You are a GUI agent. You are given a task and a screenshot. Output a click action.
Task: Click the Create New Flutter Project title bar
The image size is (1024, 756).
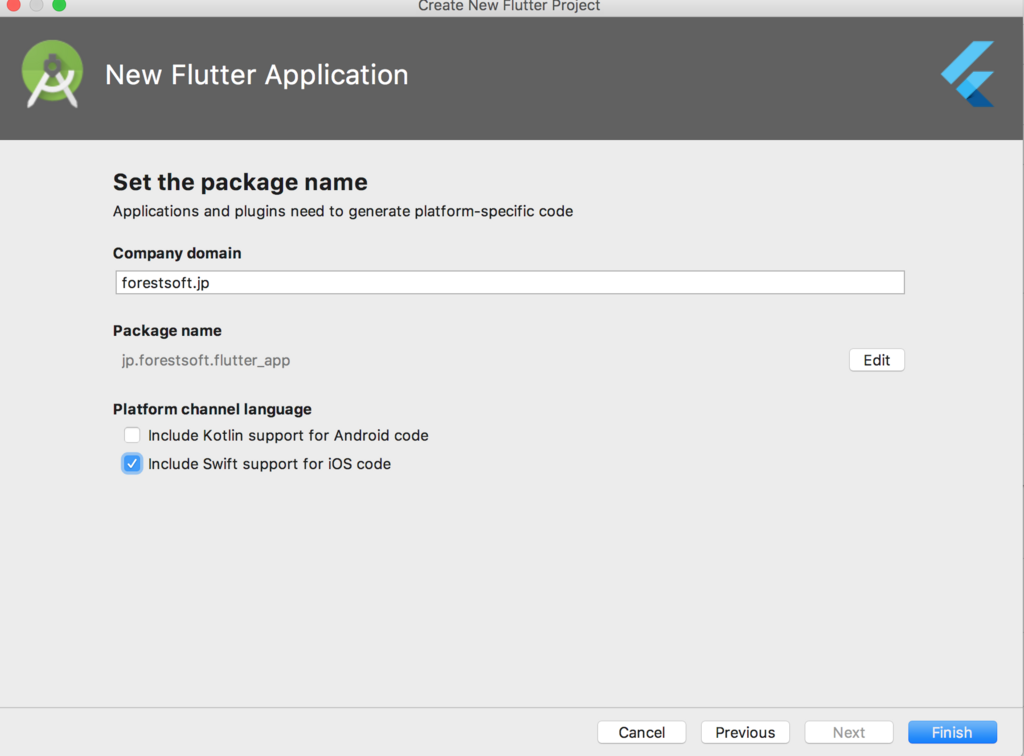[x=509, y=6]
